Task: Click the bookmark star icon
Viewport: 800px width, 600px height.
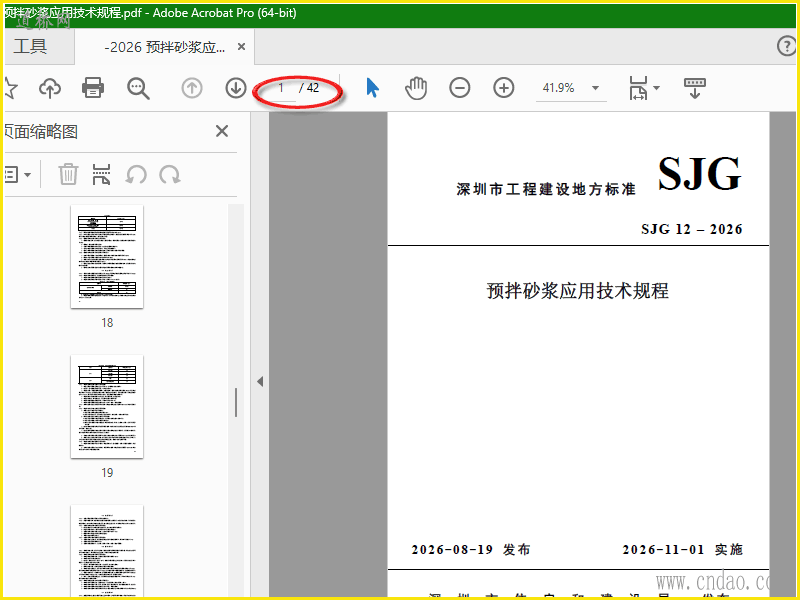Action: [10, 88]
